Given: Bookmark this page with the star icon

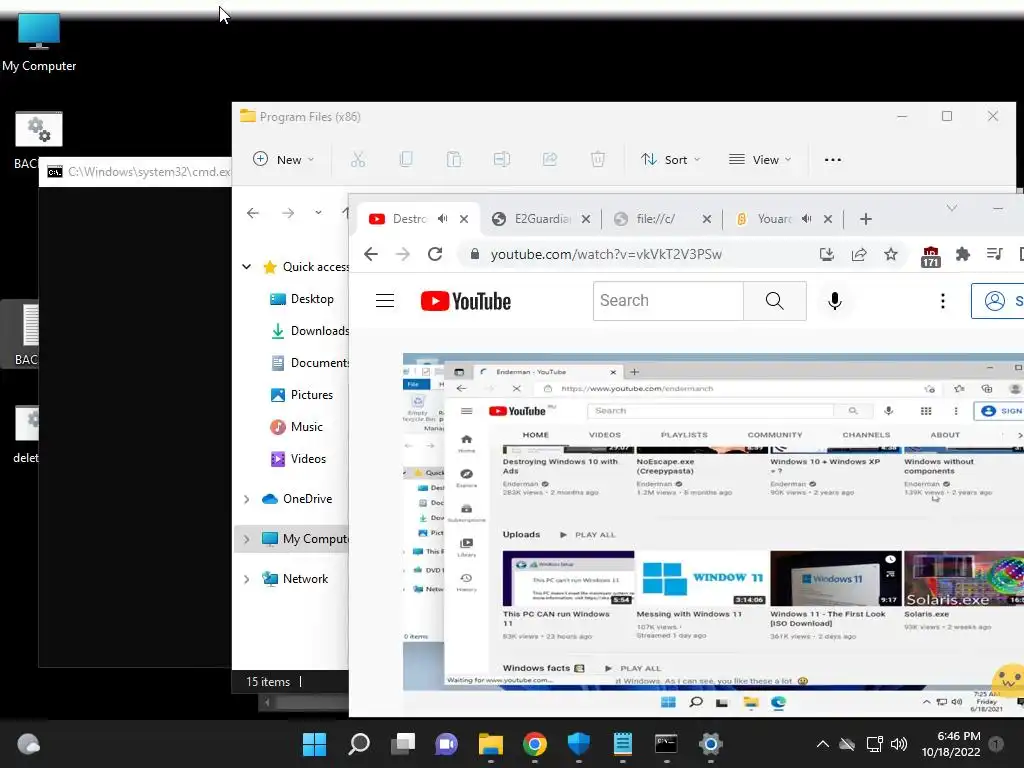Looking at the screenshot, I should pyautogui.click(x=891, y=254).
